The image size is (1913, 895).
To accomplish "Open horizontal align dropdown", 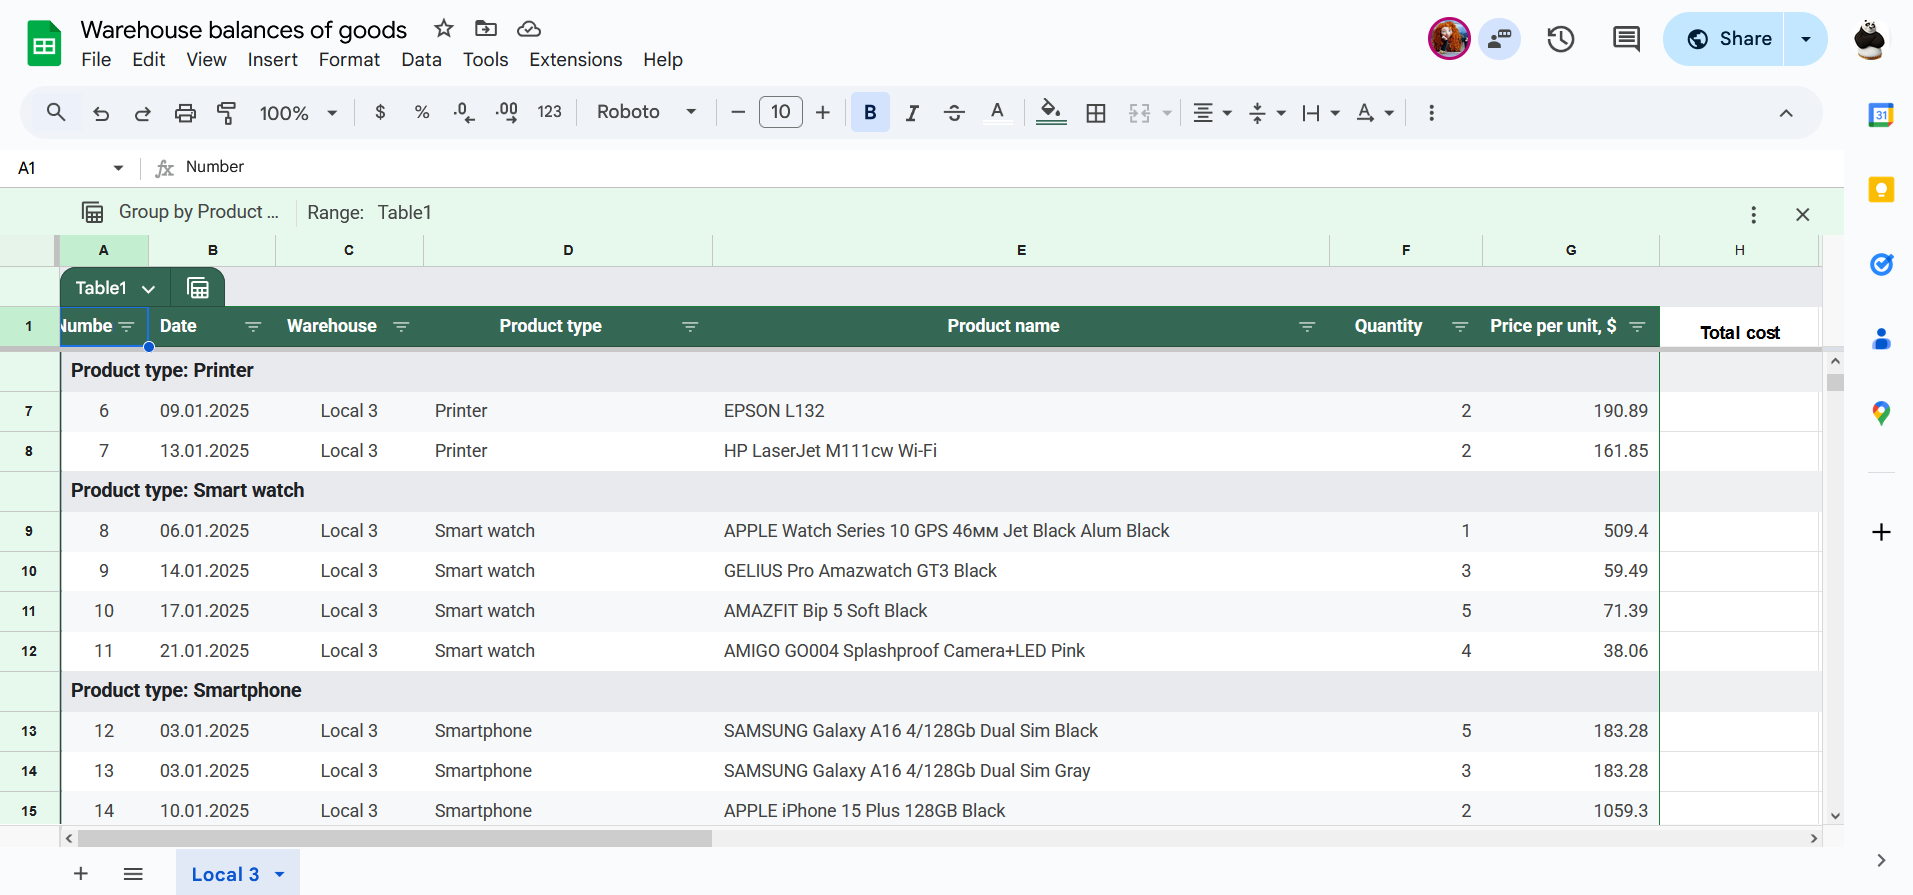I will pyautogui.click(x=1212, y=113).
